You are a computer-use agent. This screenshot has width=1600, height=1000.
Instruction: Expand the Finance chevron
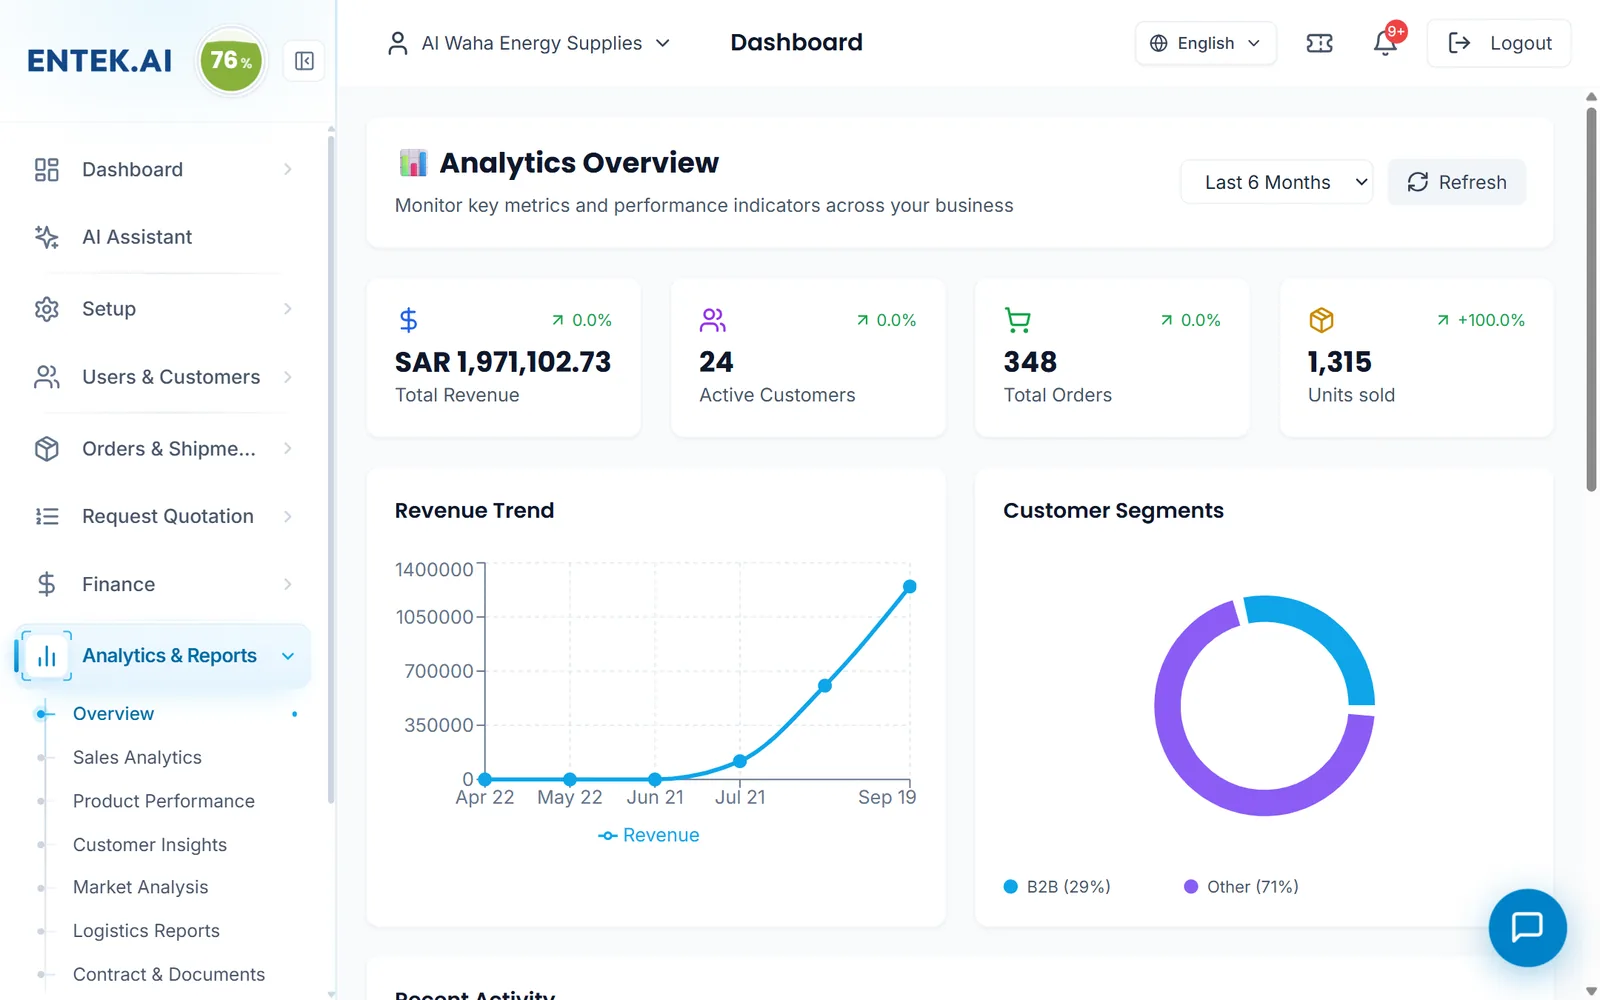coord(288,584)
